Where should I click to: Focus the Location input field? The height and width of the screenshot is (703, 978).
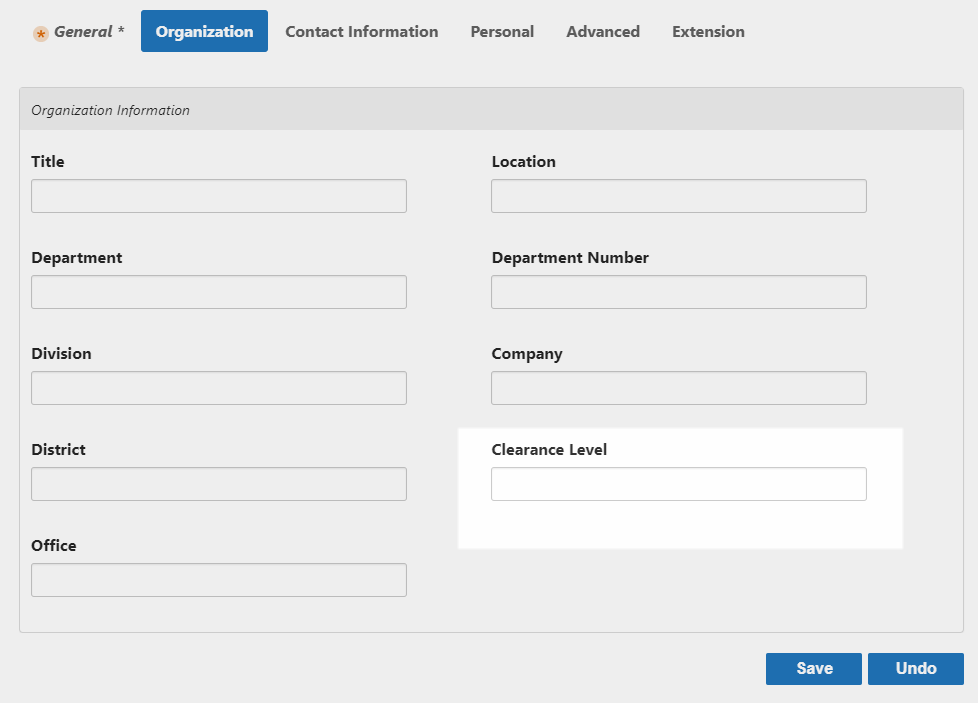pos(678,196)
